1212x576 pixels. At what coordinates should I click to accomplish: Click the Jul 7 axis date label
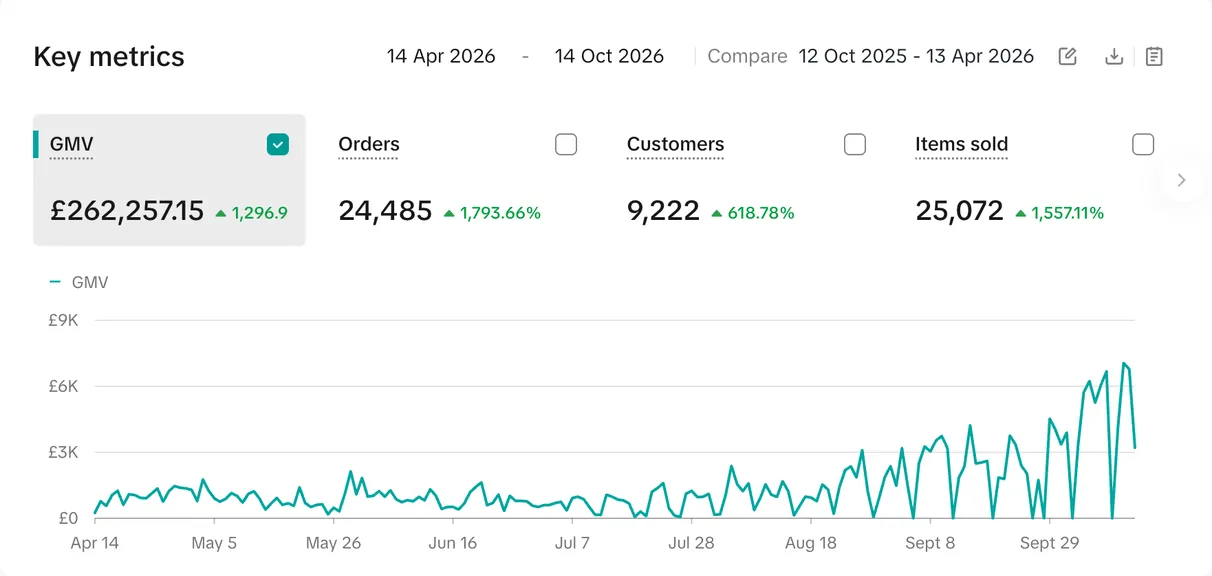click(572, 544)
